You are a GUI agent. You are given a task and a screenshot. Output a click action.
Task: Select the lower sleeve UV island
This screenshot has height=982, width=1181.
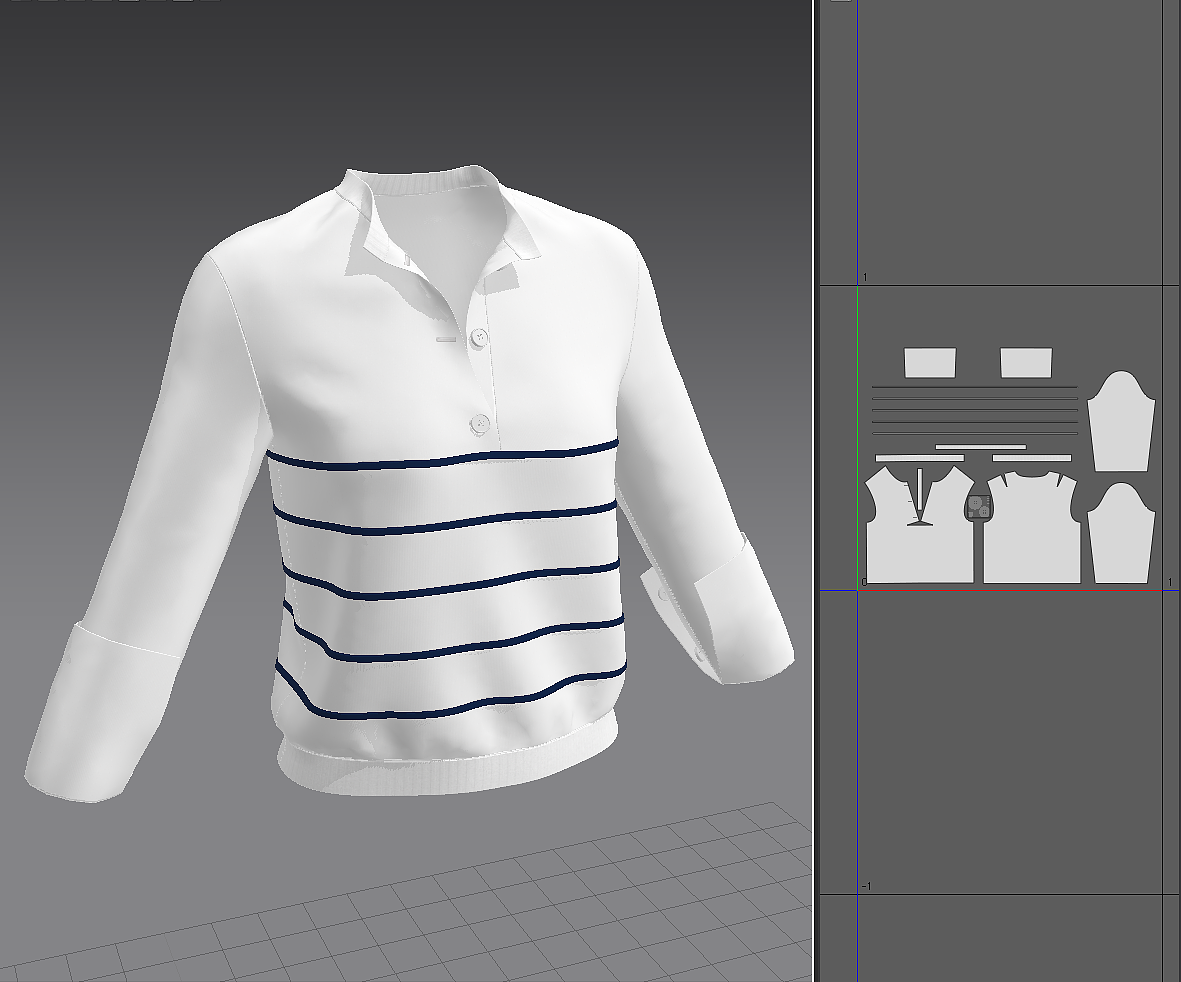pos(1121,533)
